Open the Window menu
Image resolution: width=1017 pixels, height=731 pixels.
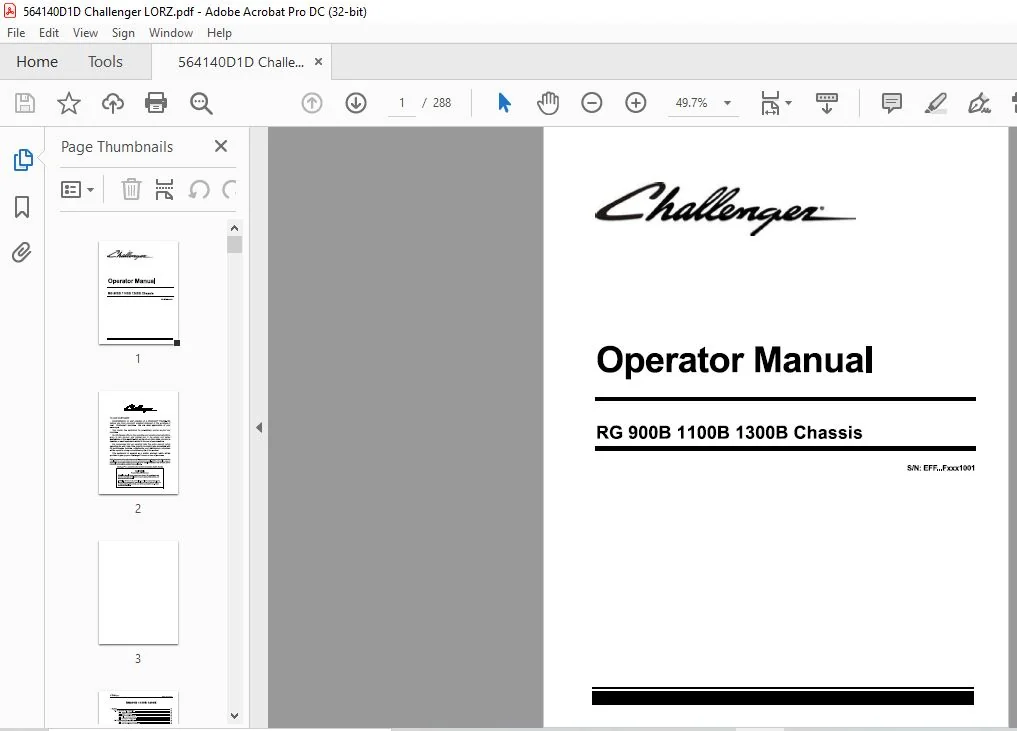click(x=171, y=33)
